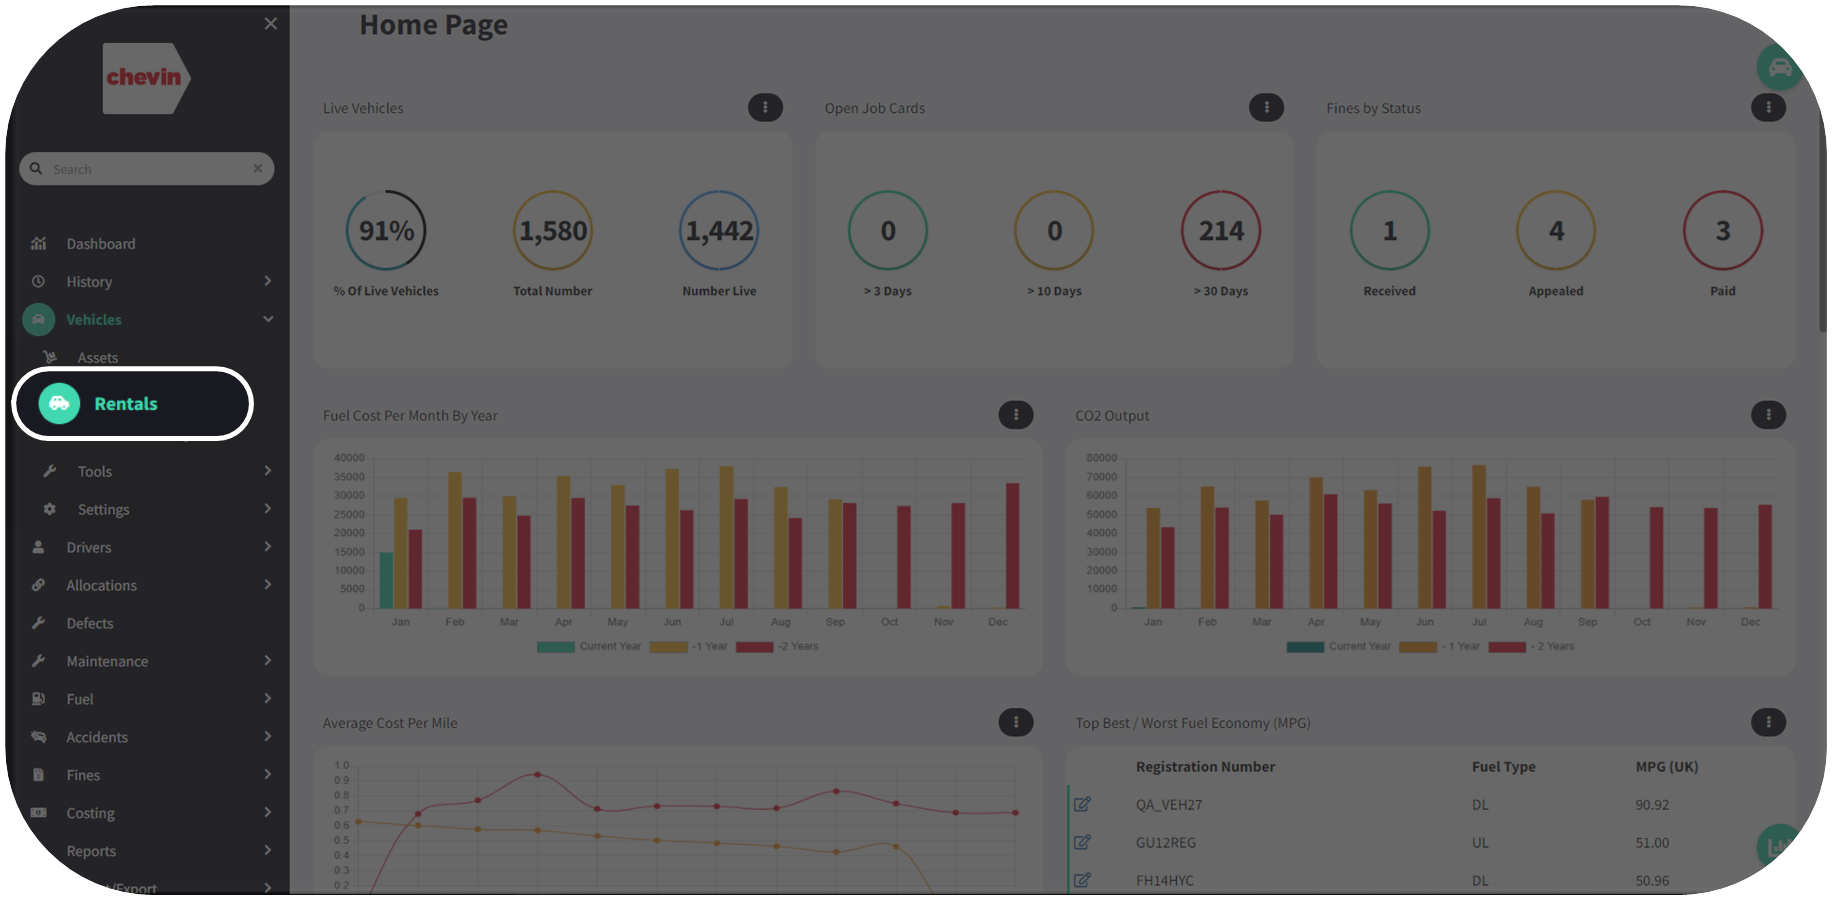Screen dimensions: 1832x900
Task: Expand the Accidents submenu chevron
Action: coord(267,737)
